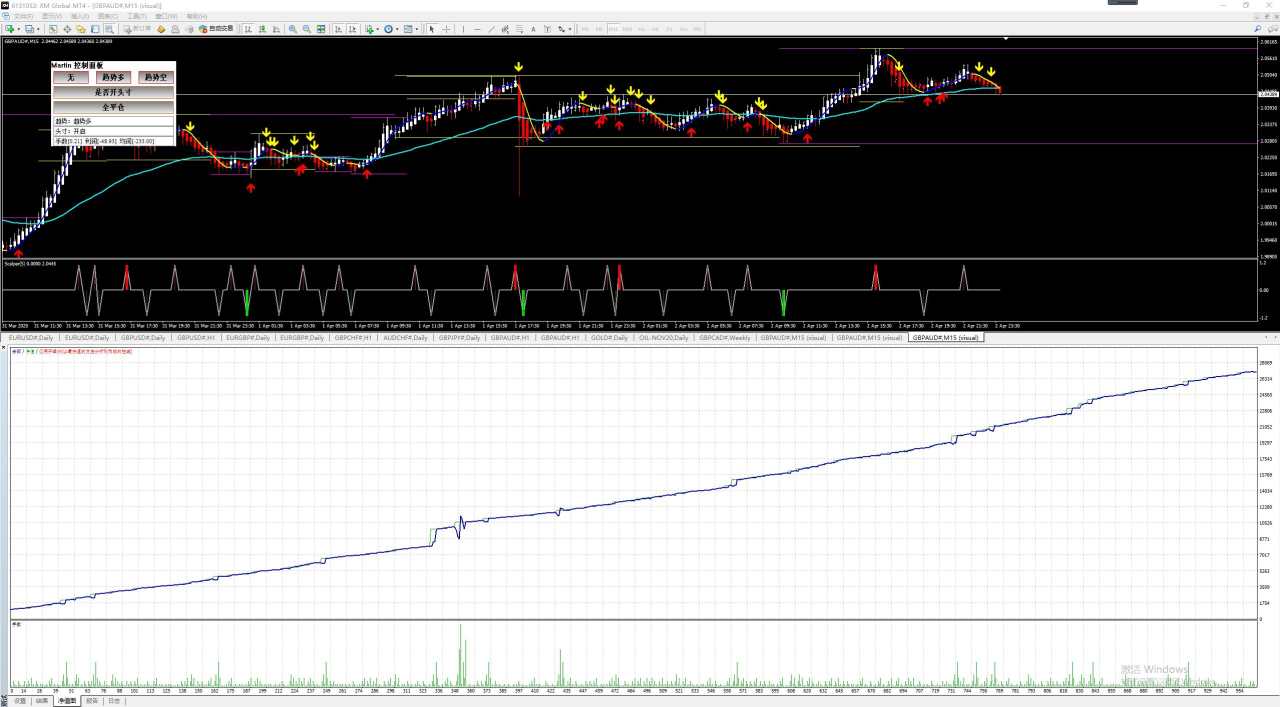Zoom in on the chart

click(x=292, y=29)
